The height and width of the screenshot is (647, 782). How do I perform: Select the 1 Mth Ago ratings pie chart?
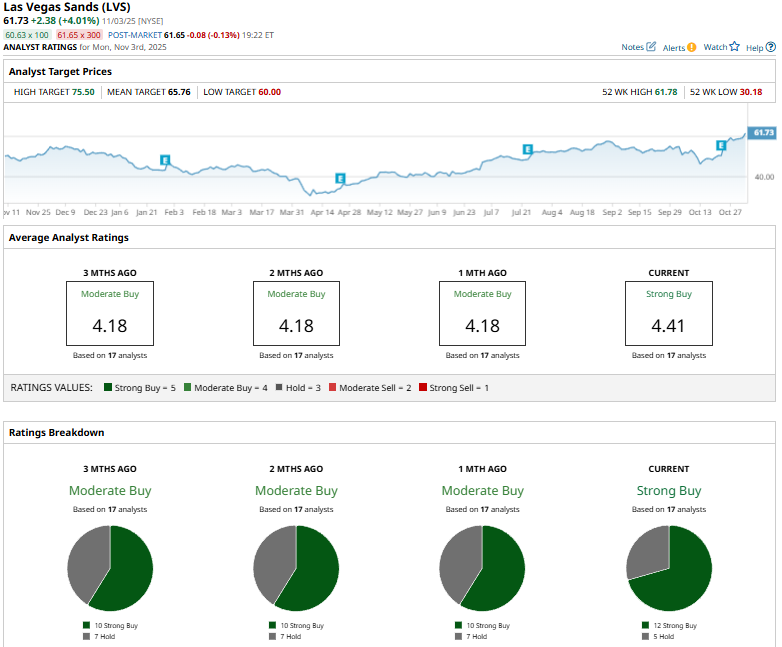tap(482, 568)
